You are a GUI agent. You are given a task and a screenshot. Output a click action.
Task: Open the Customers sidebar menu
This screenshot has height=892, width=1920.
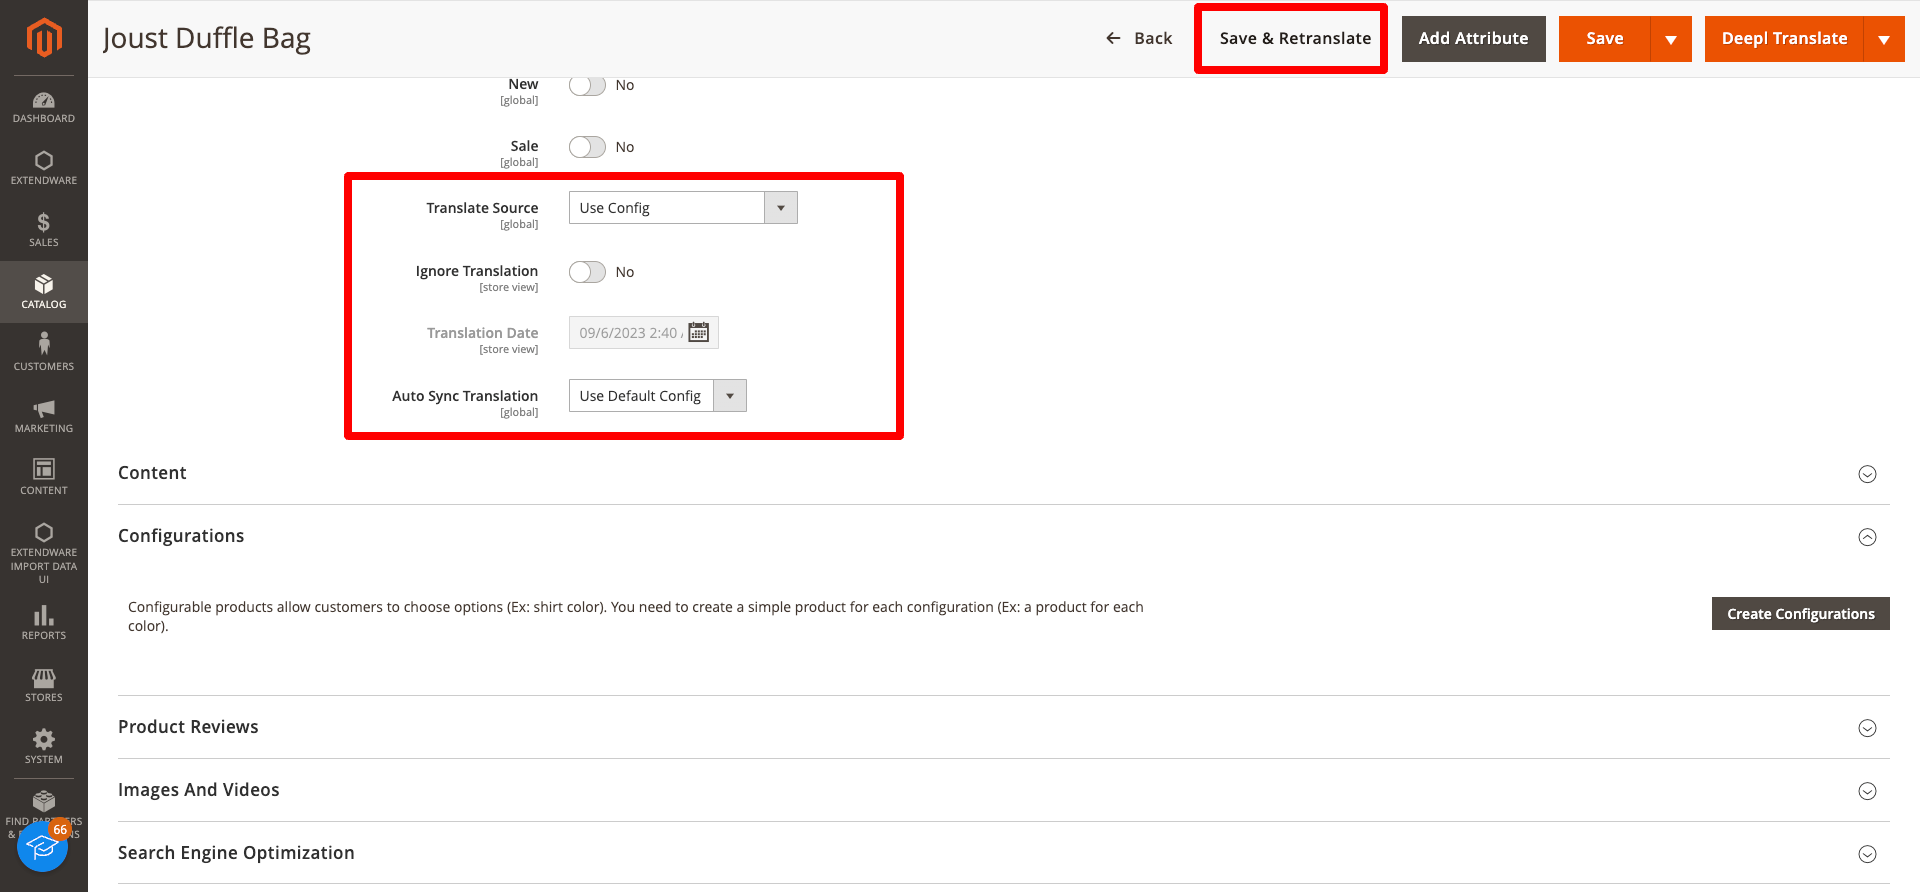tap(44, 354)
